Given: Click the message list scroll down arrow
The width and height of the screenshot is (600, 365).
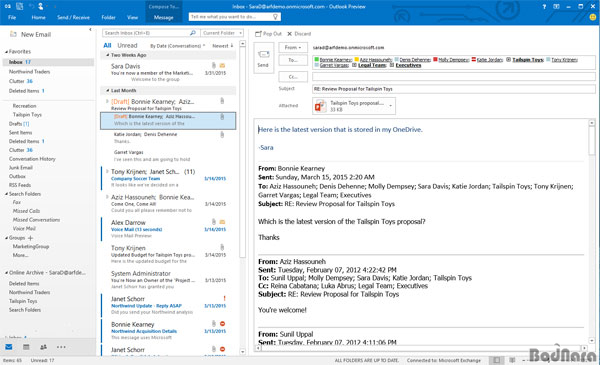Looking at the screenshot, I should (x=242, y=352).
